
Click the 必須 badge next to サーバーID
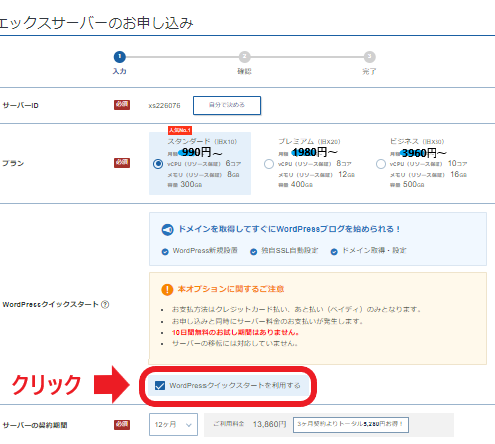(122, 105)
